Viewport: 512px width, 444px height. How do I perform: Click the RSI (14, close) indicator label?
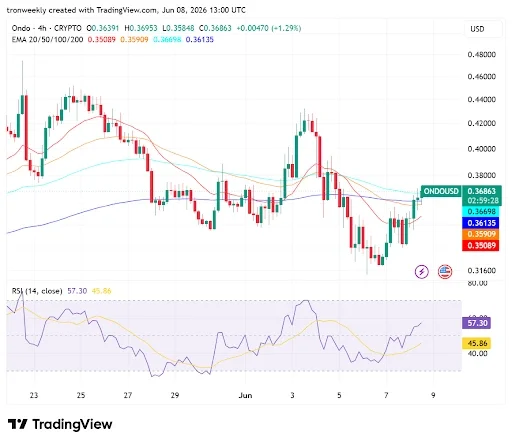click(x=37, y=291)
